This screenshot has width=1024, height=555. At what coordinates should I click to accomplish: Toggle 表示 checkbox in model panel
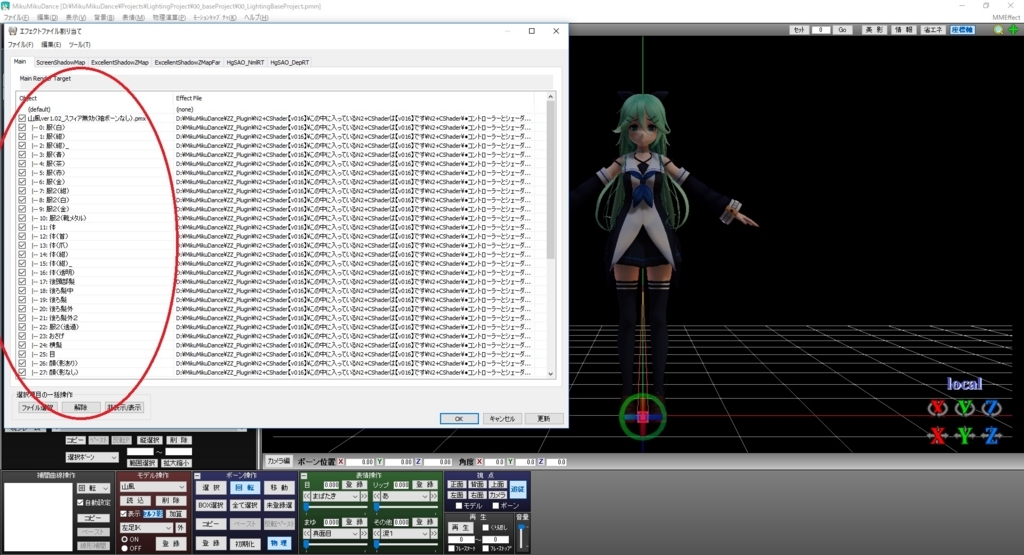pyautogui.click(x=123, y=514)
